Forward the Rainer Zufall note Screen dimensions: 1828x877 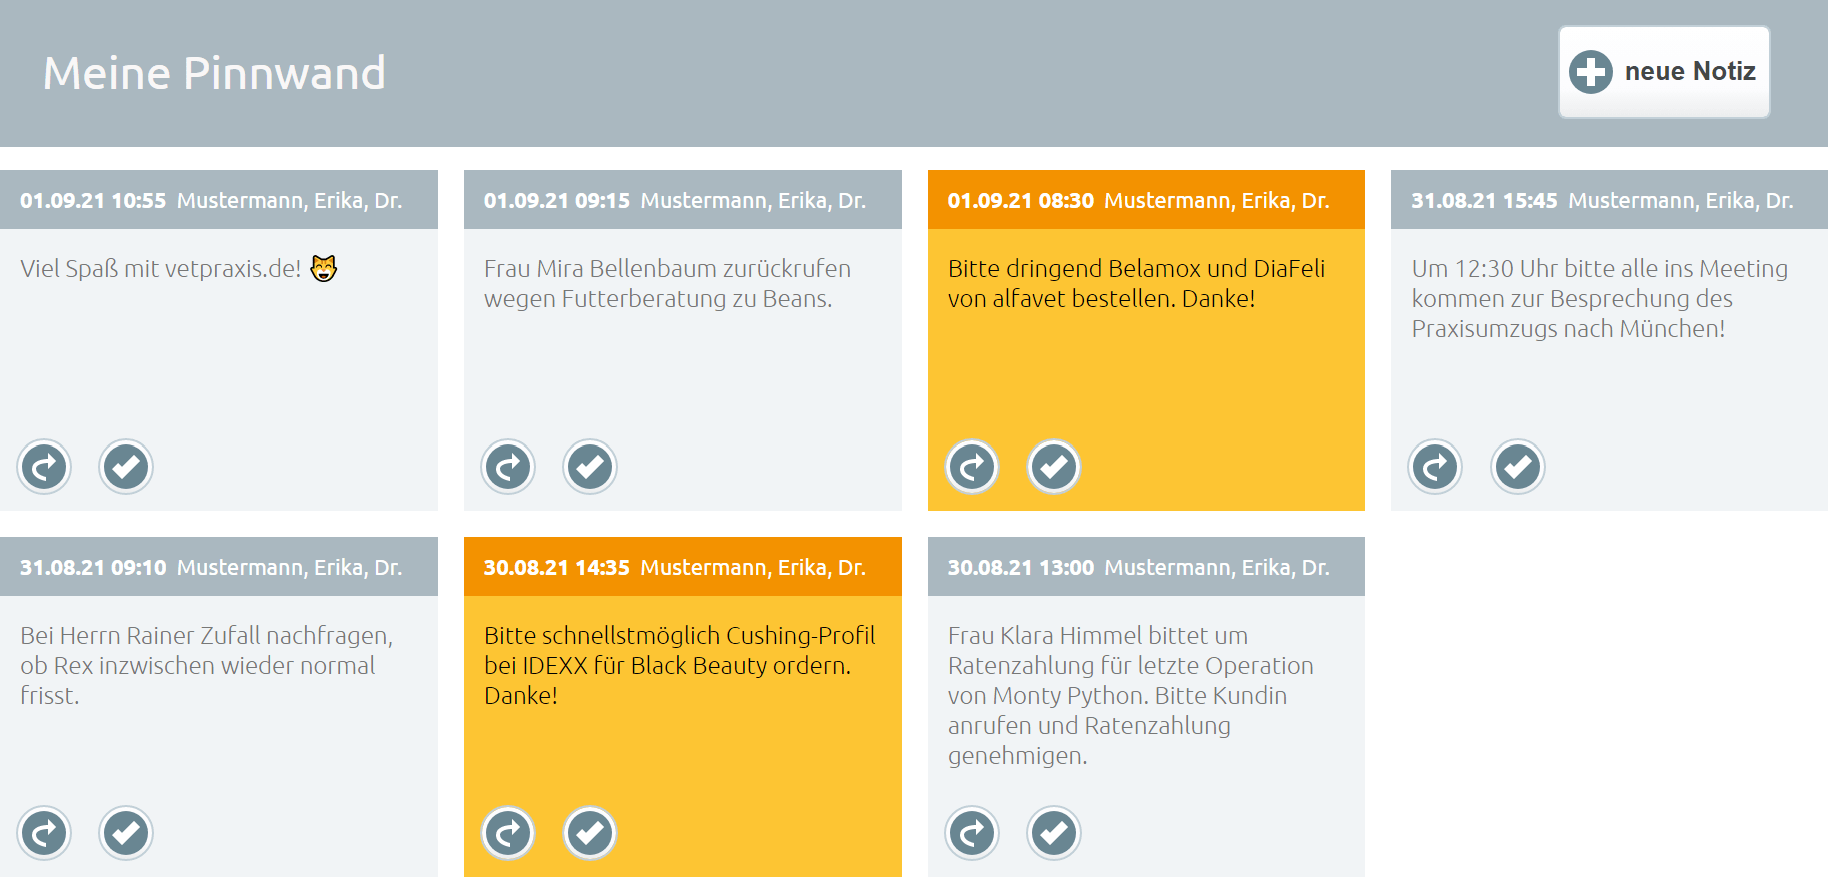[x=44, y=833]
